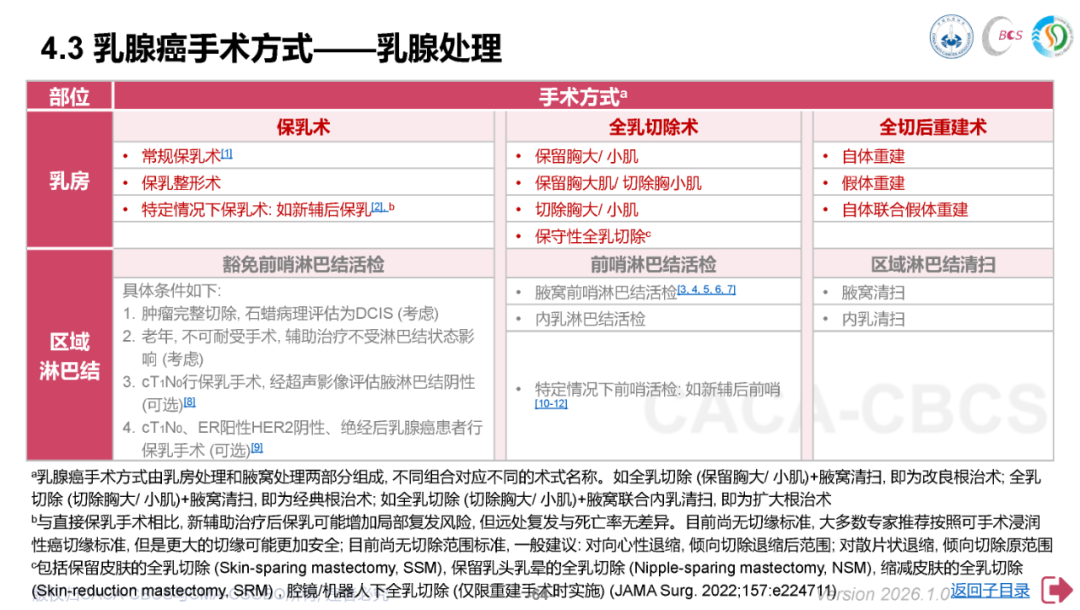Click the BCS crescent logo
Viewport: 1080px width, 610px height.
click(1003, 38)
